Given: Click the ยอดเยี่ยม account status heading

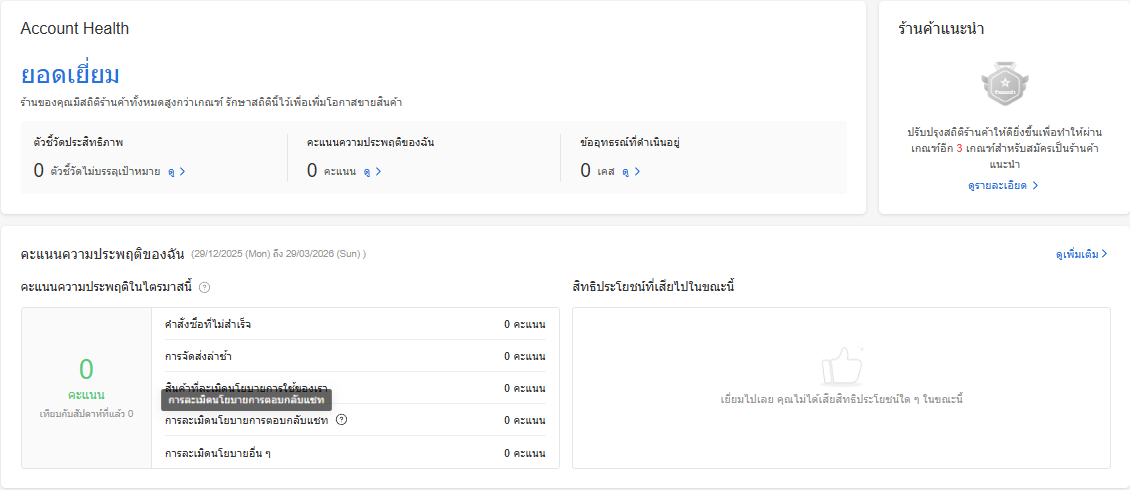Looking at the screenshot, I should [x=70, y=75].
